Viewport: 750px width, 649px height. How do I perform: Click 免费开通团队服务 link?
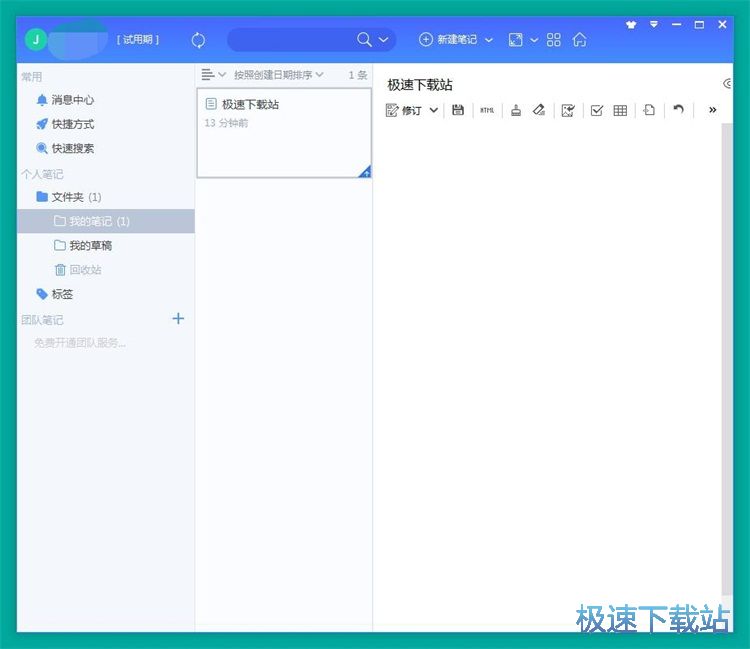[80, 343]
